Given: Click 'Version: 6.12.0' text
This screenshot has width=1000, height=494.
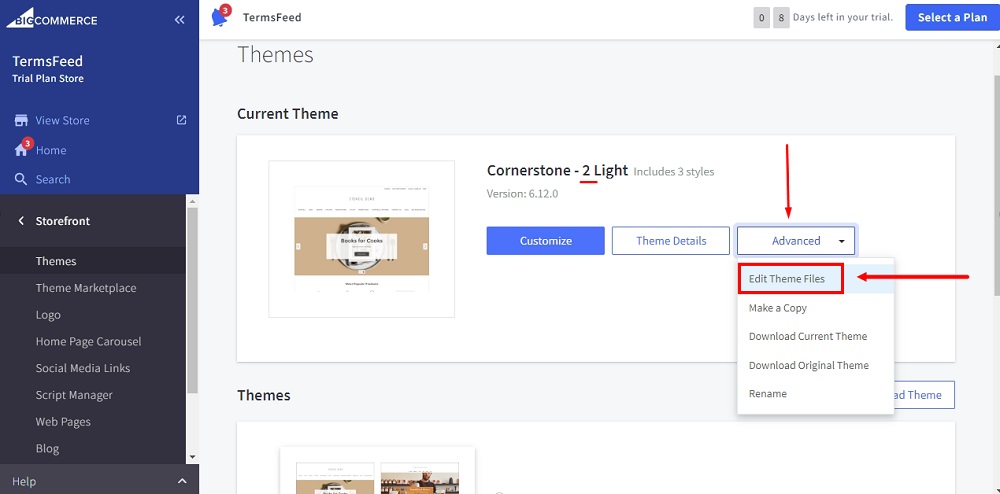Looking at the screenshot, I should (522, 193).
